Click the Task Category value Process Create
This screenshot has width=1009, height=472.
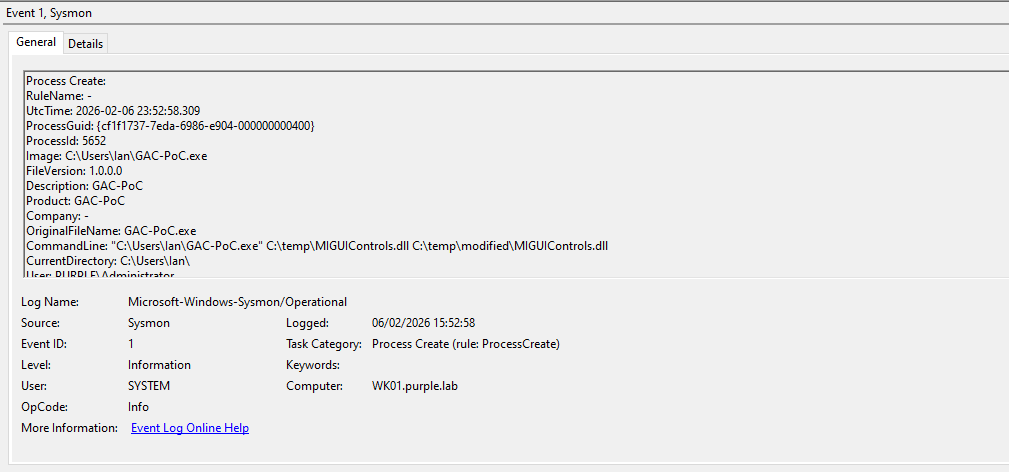[x=465, y=344]
